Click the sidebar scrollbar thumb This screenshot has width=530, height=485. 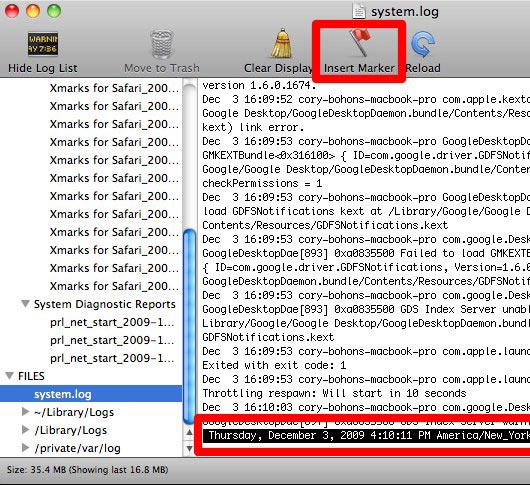pos(190,326)
